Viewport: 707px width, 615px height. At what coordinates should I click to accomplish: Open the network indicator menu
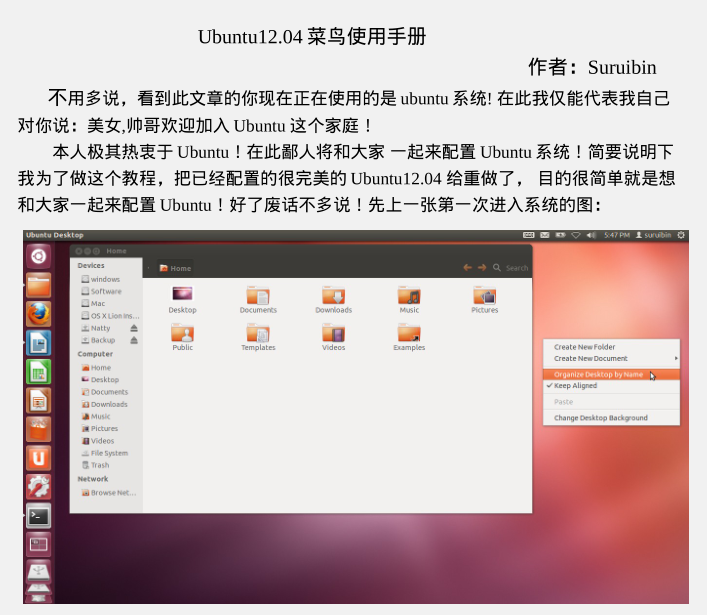[x=576, y=235]
